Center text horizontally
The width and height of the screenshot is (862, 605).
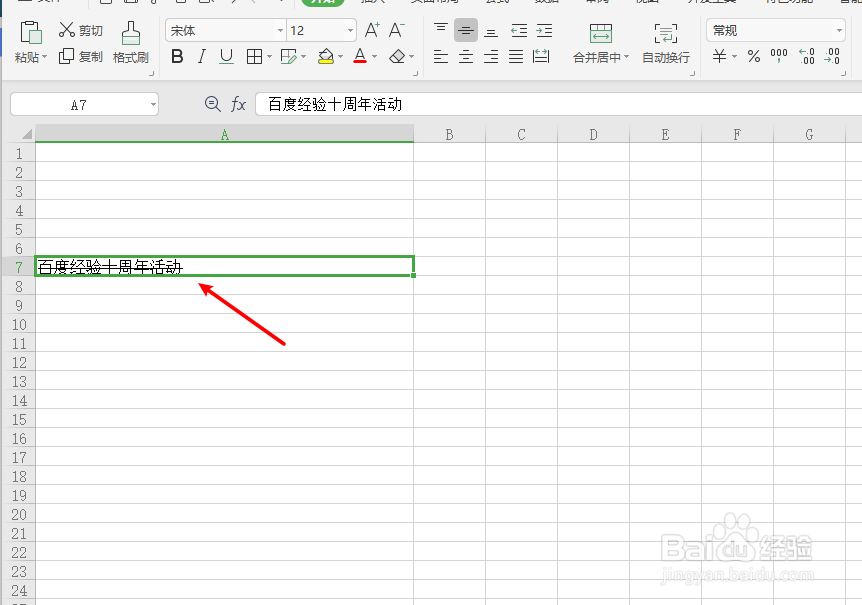point(466,56)
